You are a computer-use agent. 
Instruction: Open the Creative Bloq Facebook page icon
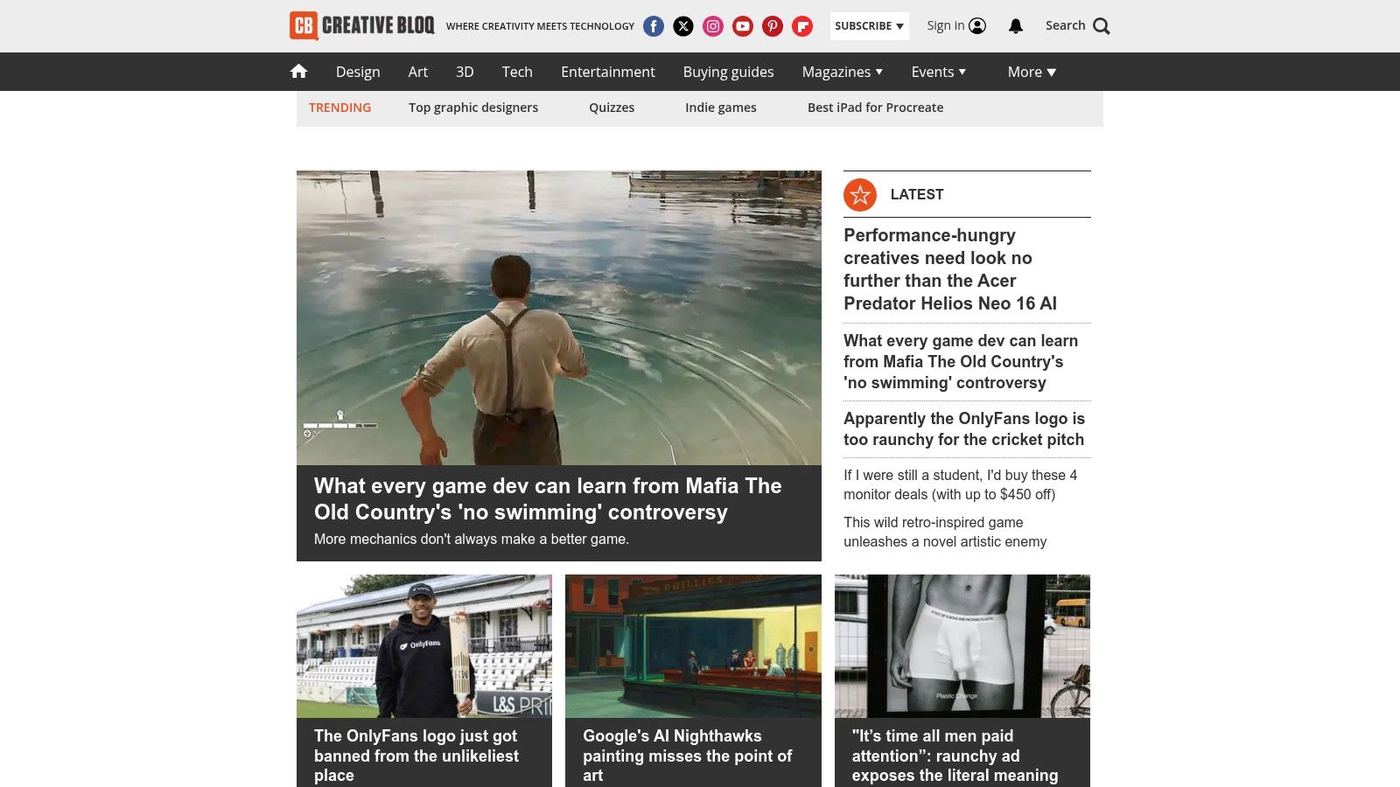pos(653,26)
